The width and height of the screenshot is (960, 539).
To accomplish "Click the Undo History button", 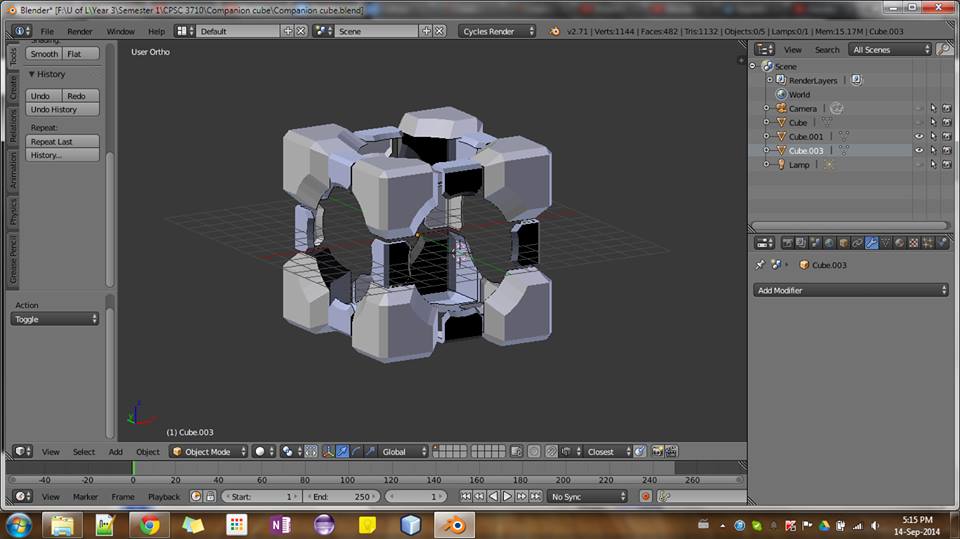I will [62, 110].
